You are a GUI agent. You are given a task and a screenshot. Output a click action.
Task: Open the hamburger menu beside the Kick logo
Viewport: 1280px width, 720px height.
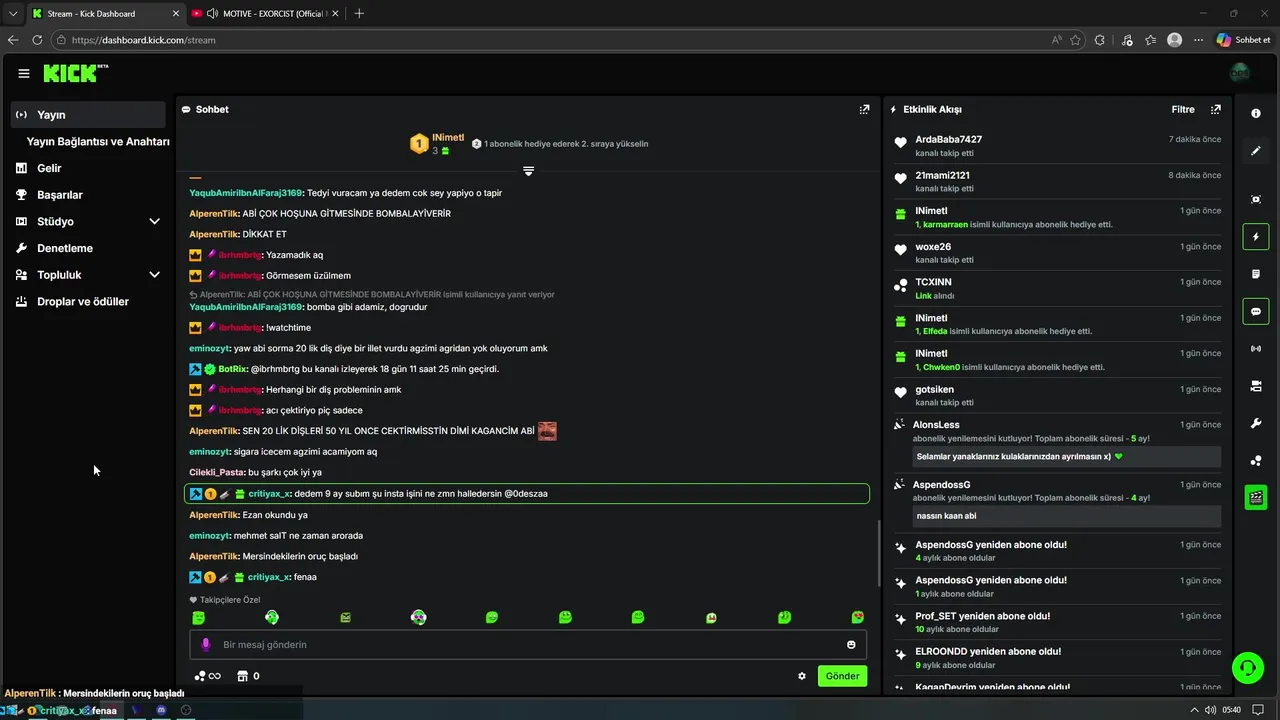click(x=24, y=73)
